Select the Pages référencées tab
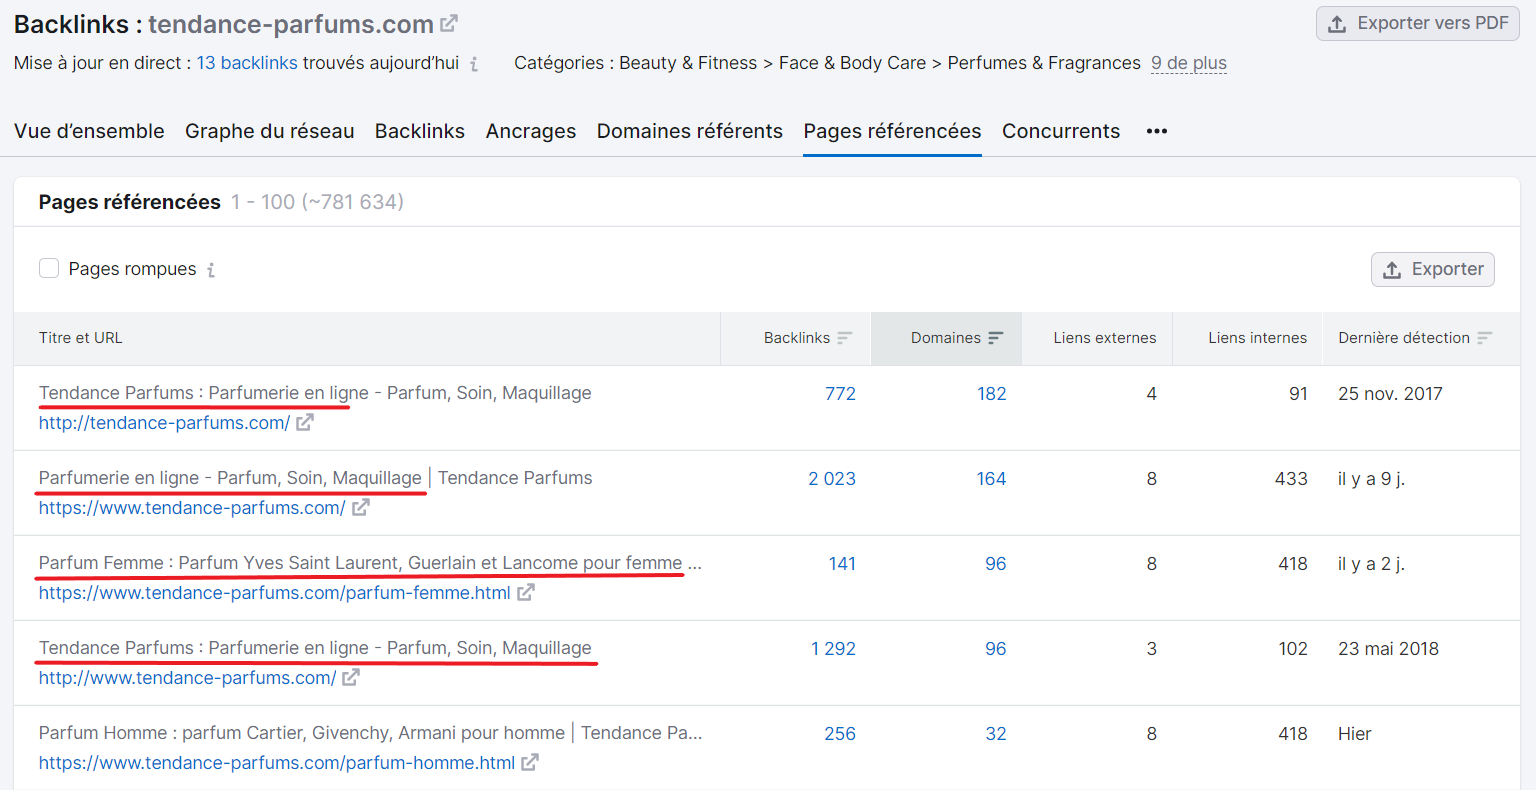 (x=893, y=131)
